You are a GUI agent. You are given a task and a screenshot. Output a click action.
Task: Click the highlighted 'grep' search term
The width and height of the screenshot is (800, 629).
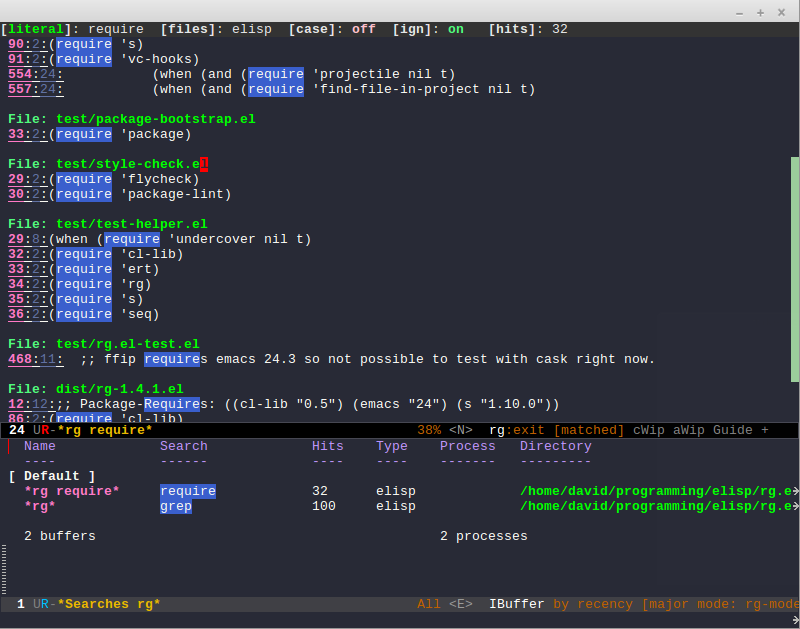176,506
